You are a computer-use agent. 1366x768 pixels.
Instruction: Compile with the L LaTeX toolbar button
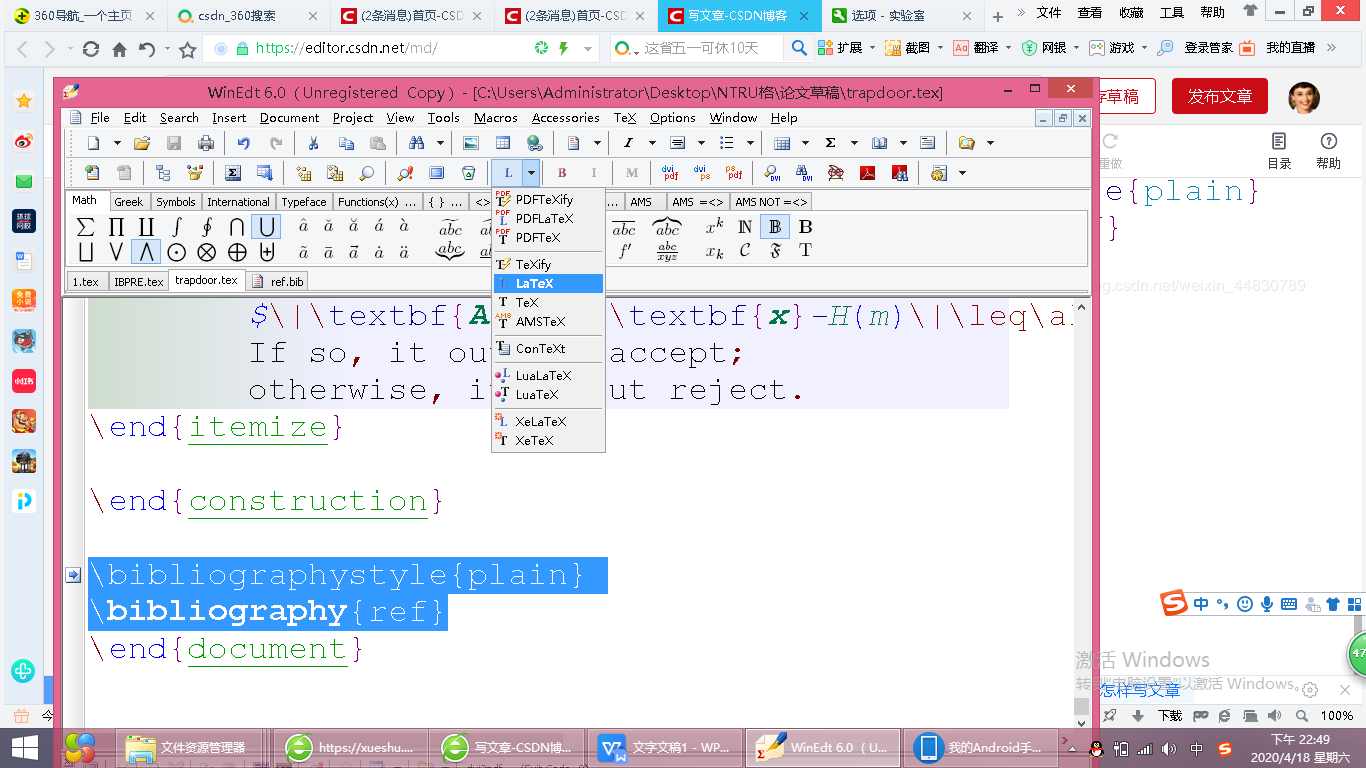507,173
